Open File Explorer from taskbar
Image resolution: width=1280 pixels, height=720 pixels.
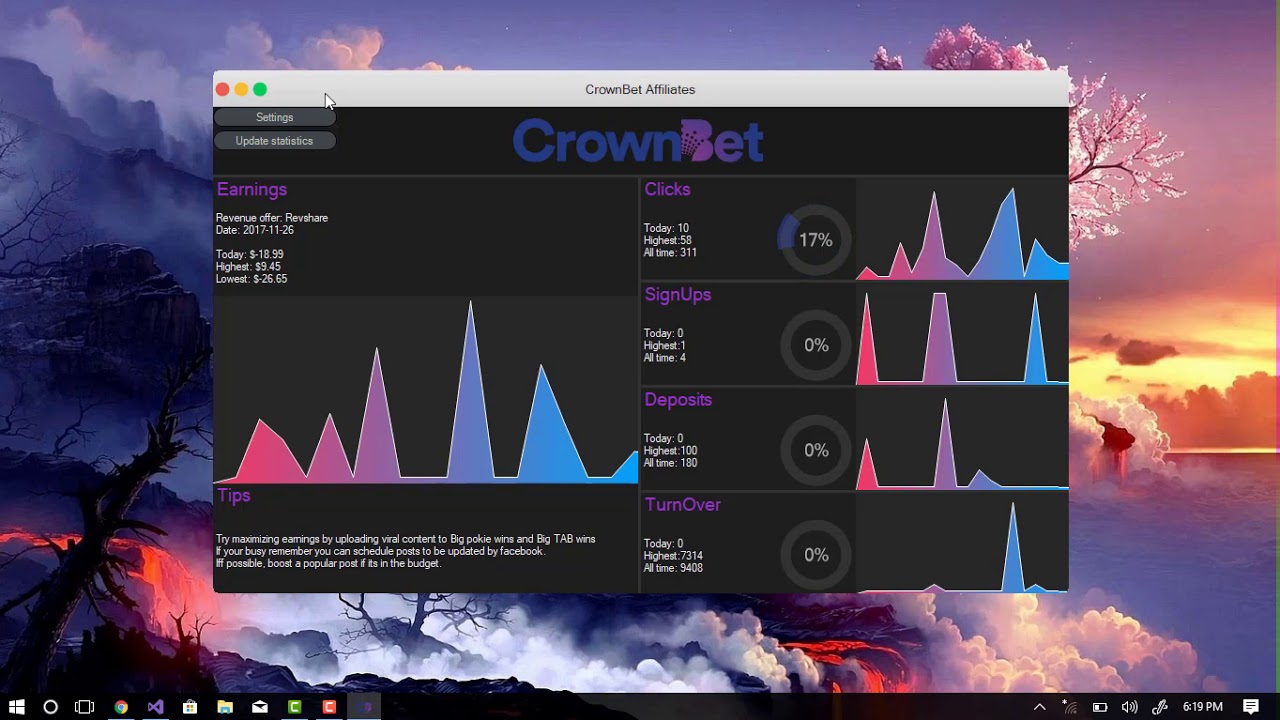pos(225,707)
